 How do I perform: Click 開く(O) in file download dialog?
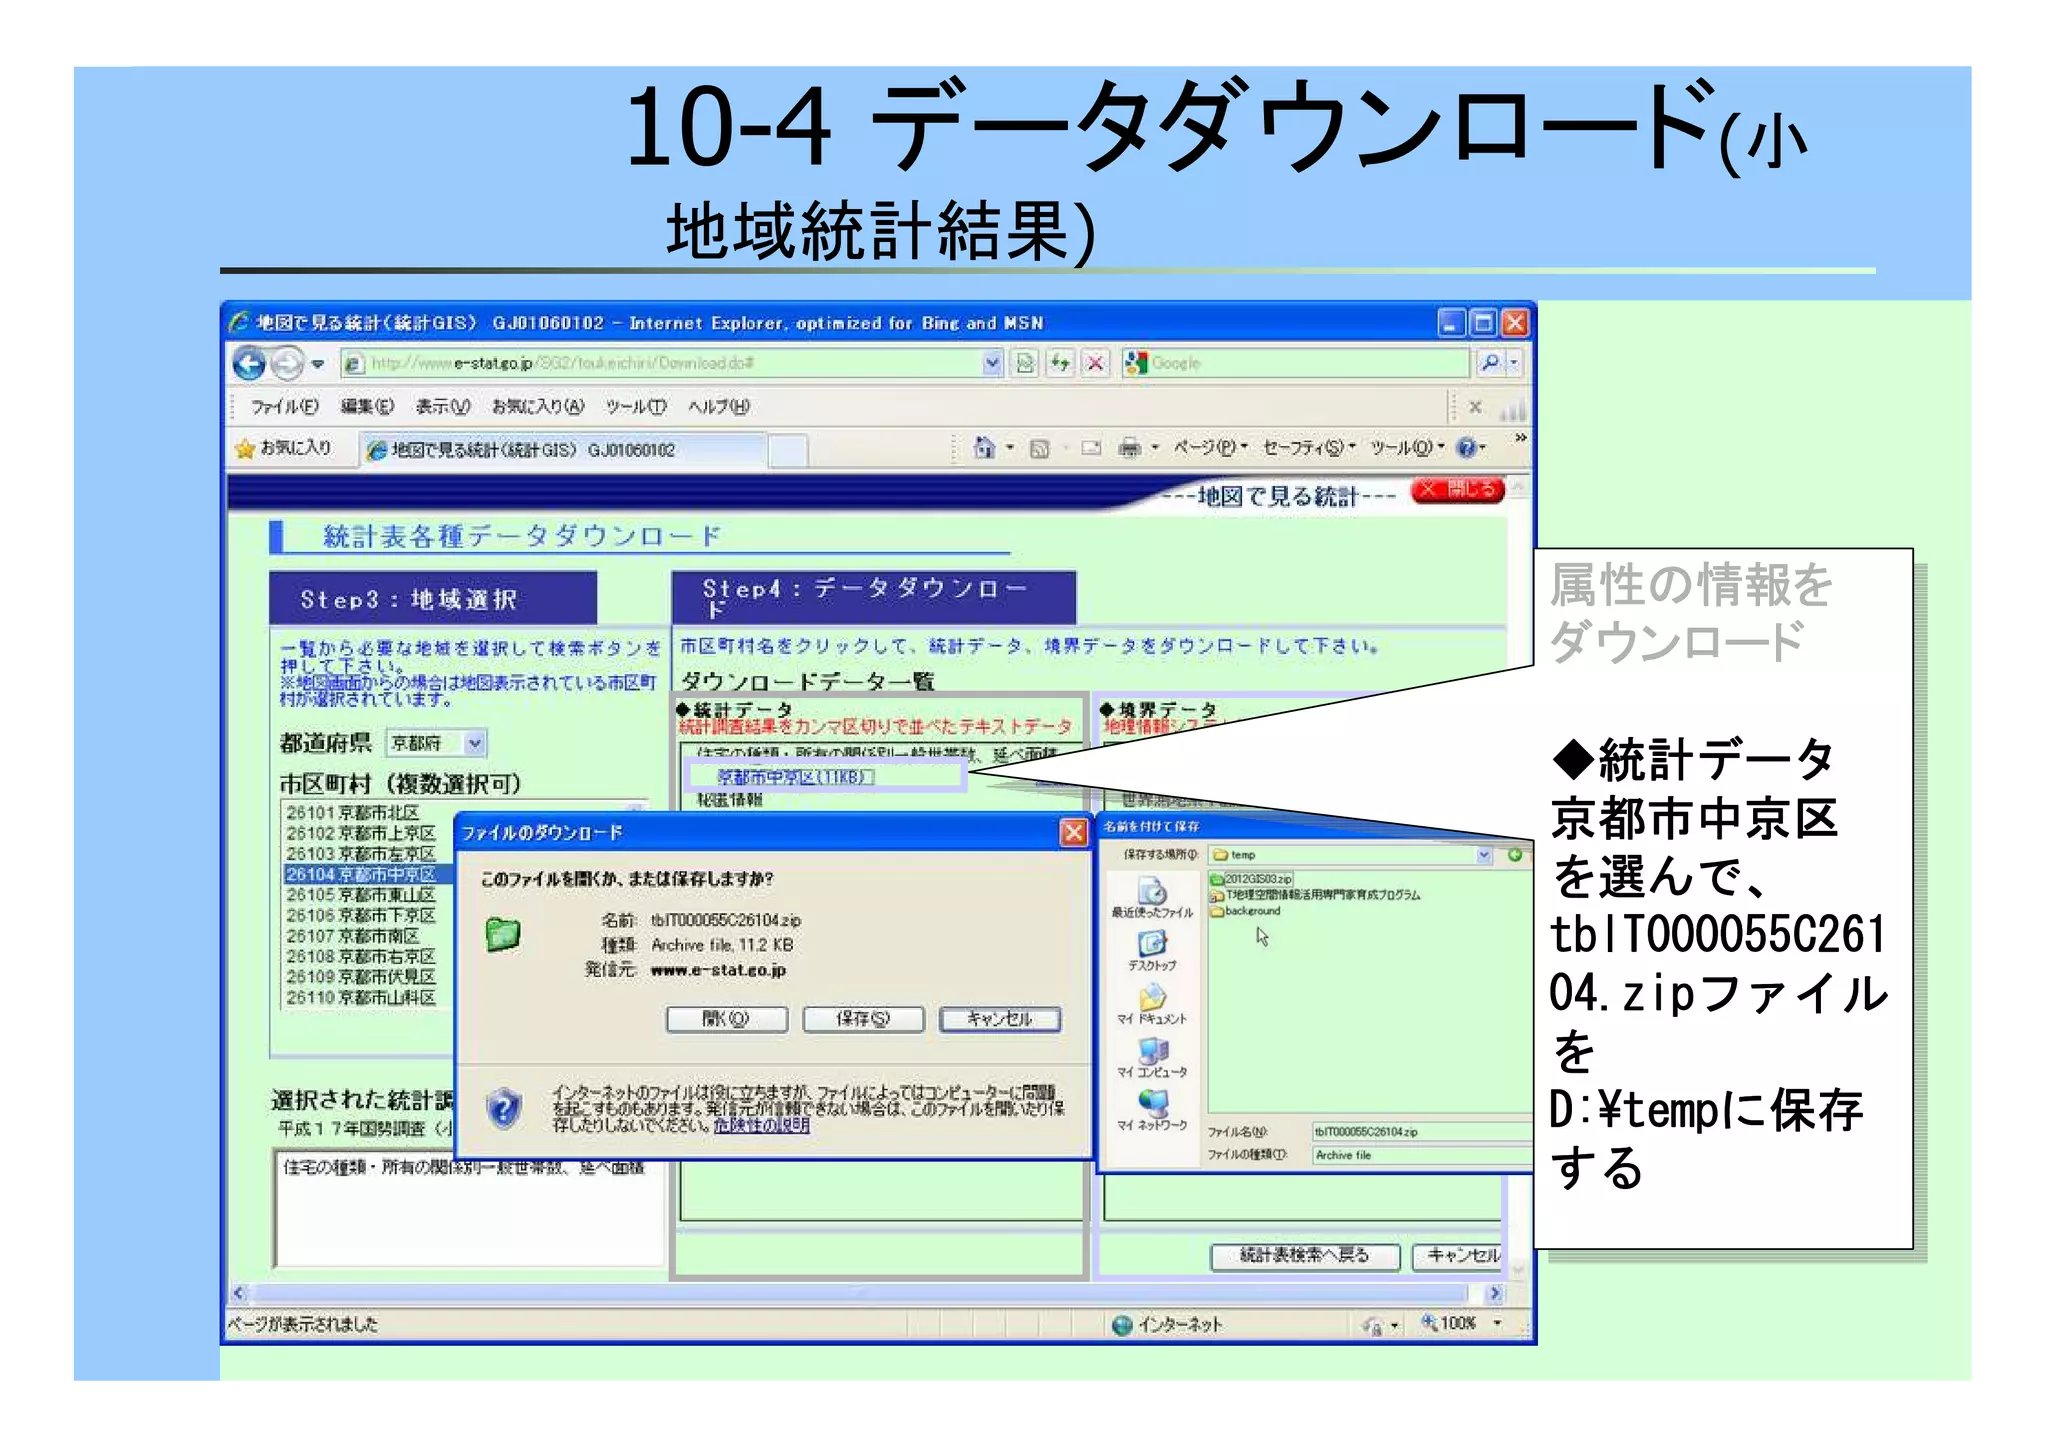(x=727, y=1019)
